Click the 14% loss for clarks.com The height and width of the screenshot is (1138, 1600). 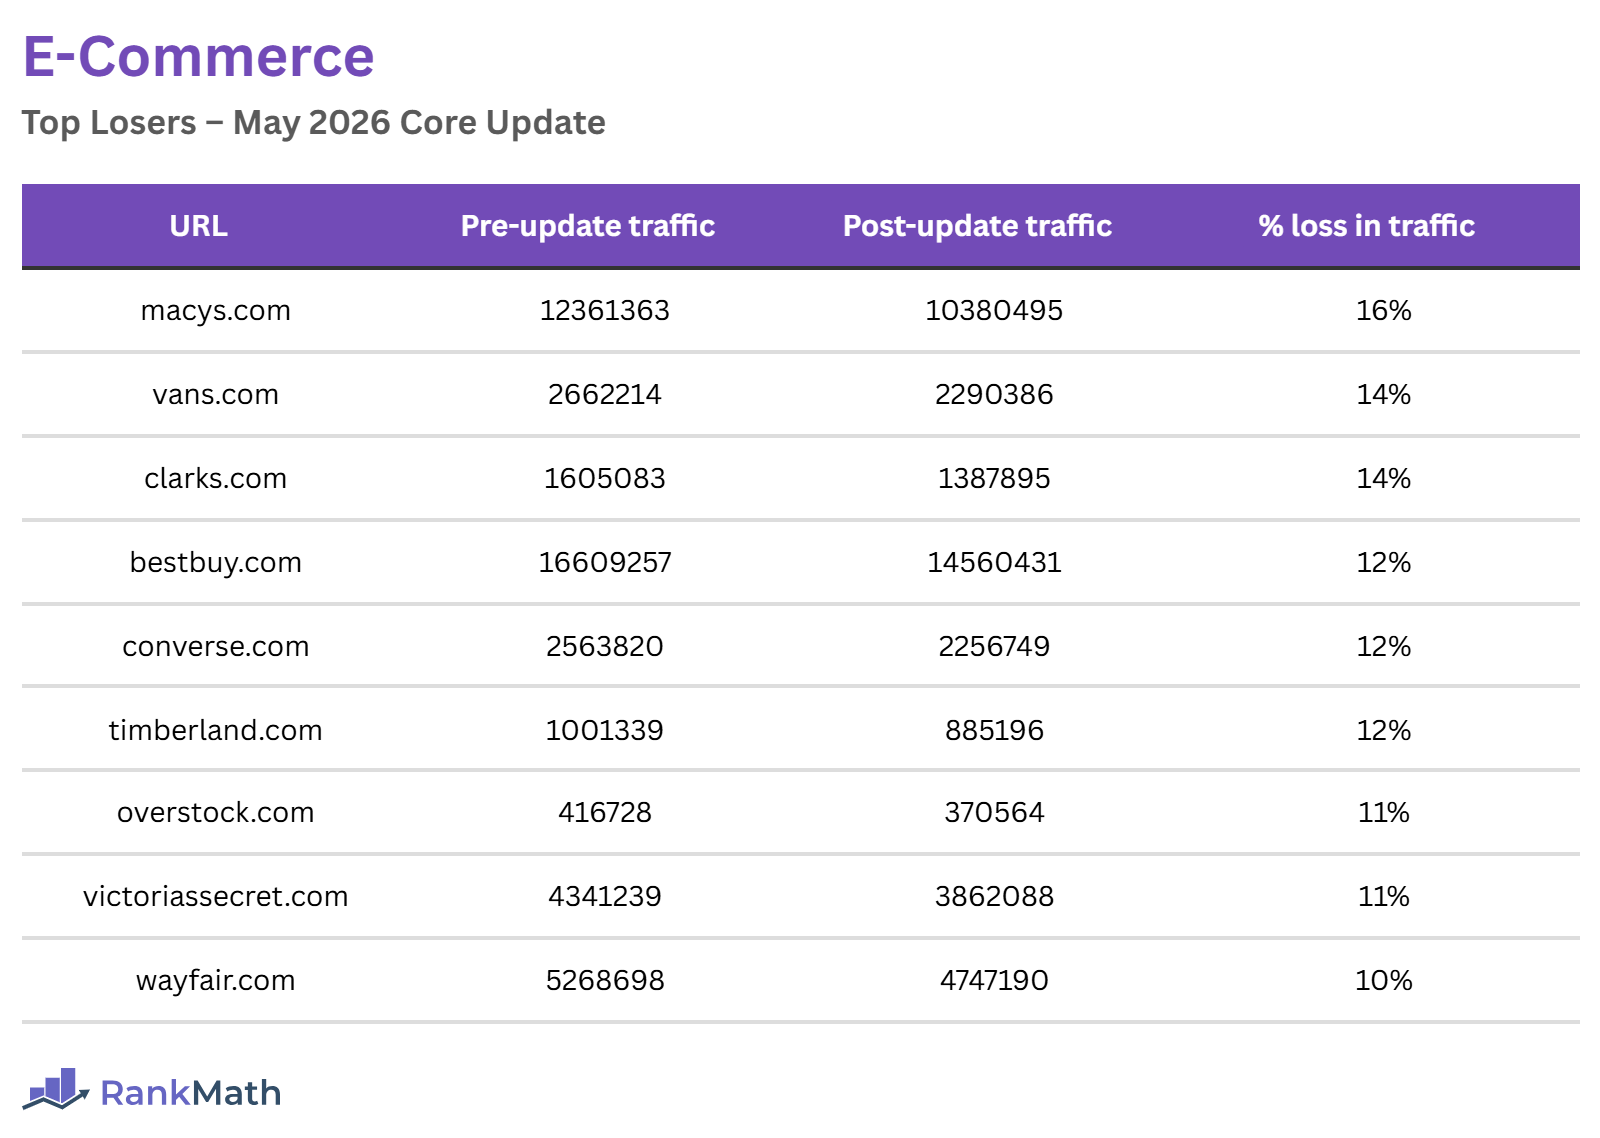1384,479
